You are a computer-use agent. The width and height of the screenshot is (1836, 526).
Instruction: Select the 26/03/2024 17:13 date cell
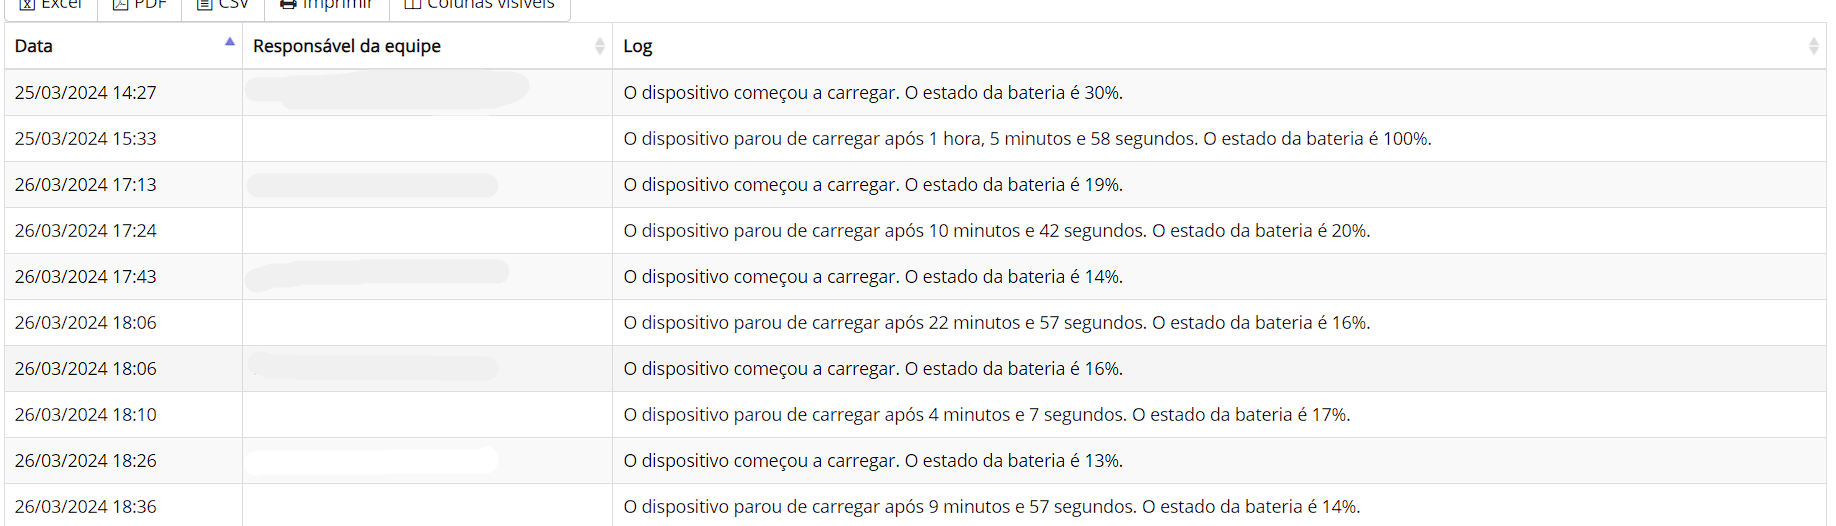pos(85,185)
